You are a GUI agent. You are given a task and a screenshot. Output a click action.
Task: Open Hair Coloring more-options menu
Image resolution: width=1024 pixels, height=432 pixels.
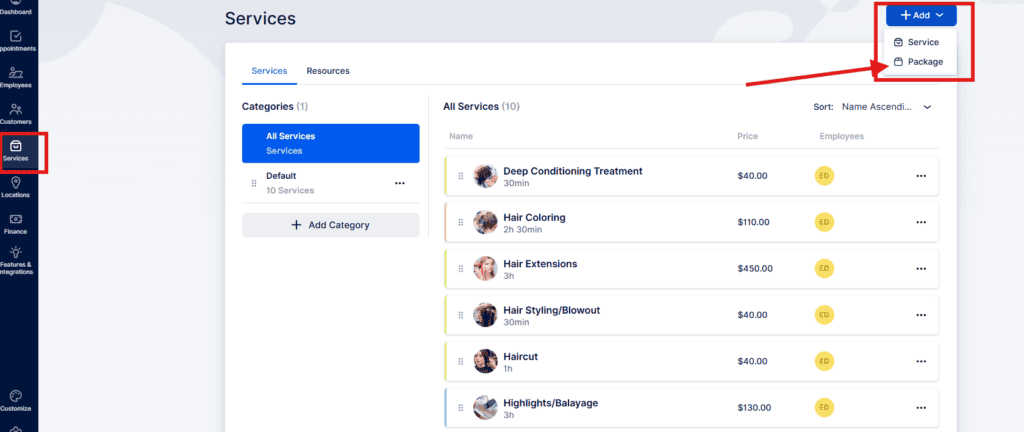coord(921,223)
